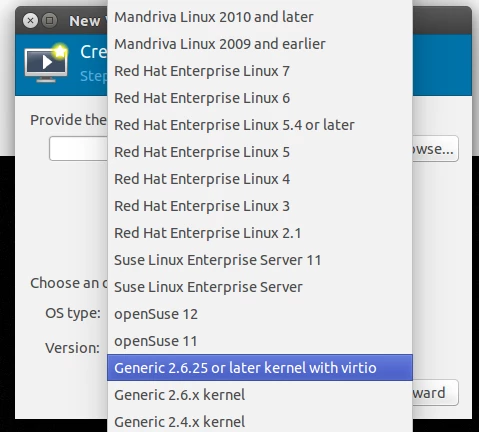This screenshot has height=432, width=479.
Task: Click the Forward button
Action: tap(435, 393)
